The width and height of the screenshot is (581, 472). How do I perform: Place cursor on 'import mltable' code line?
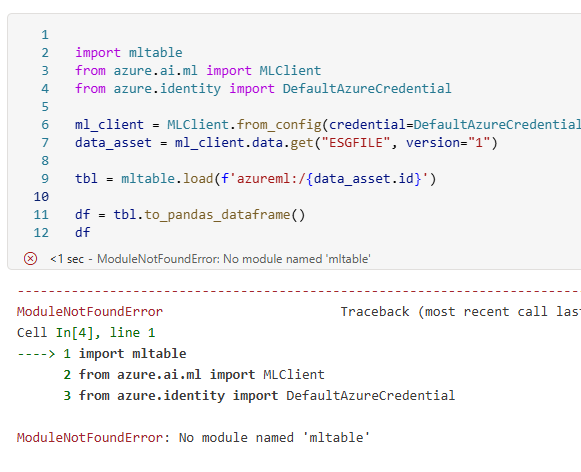(x=129, y=53)
